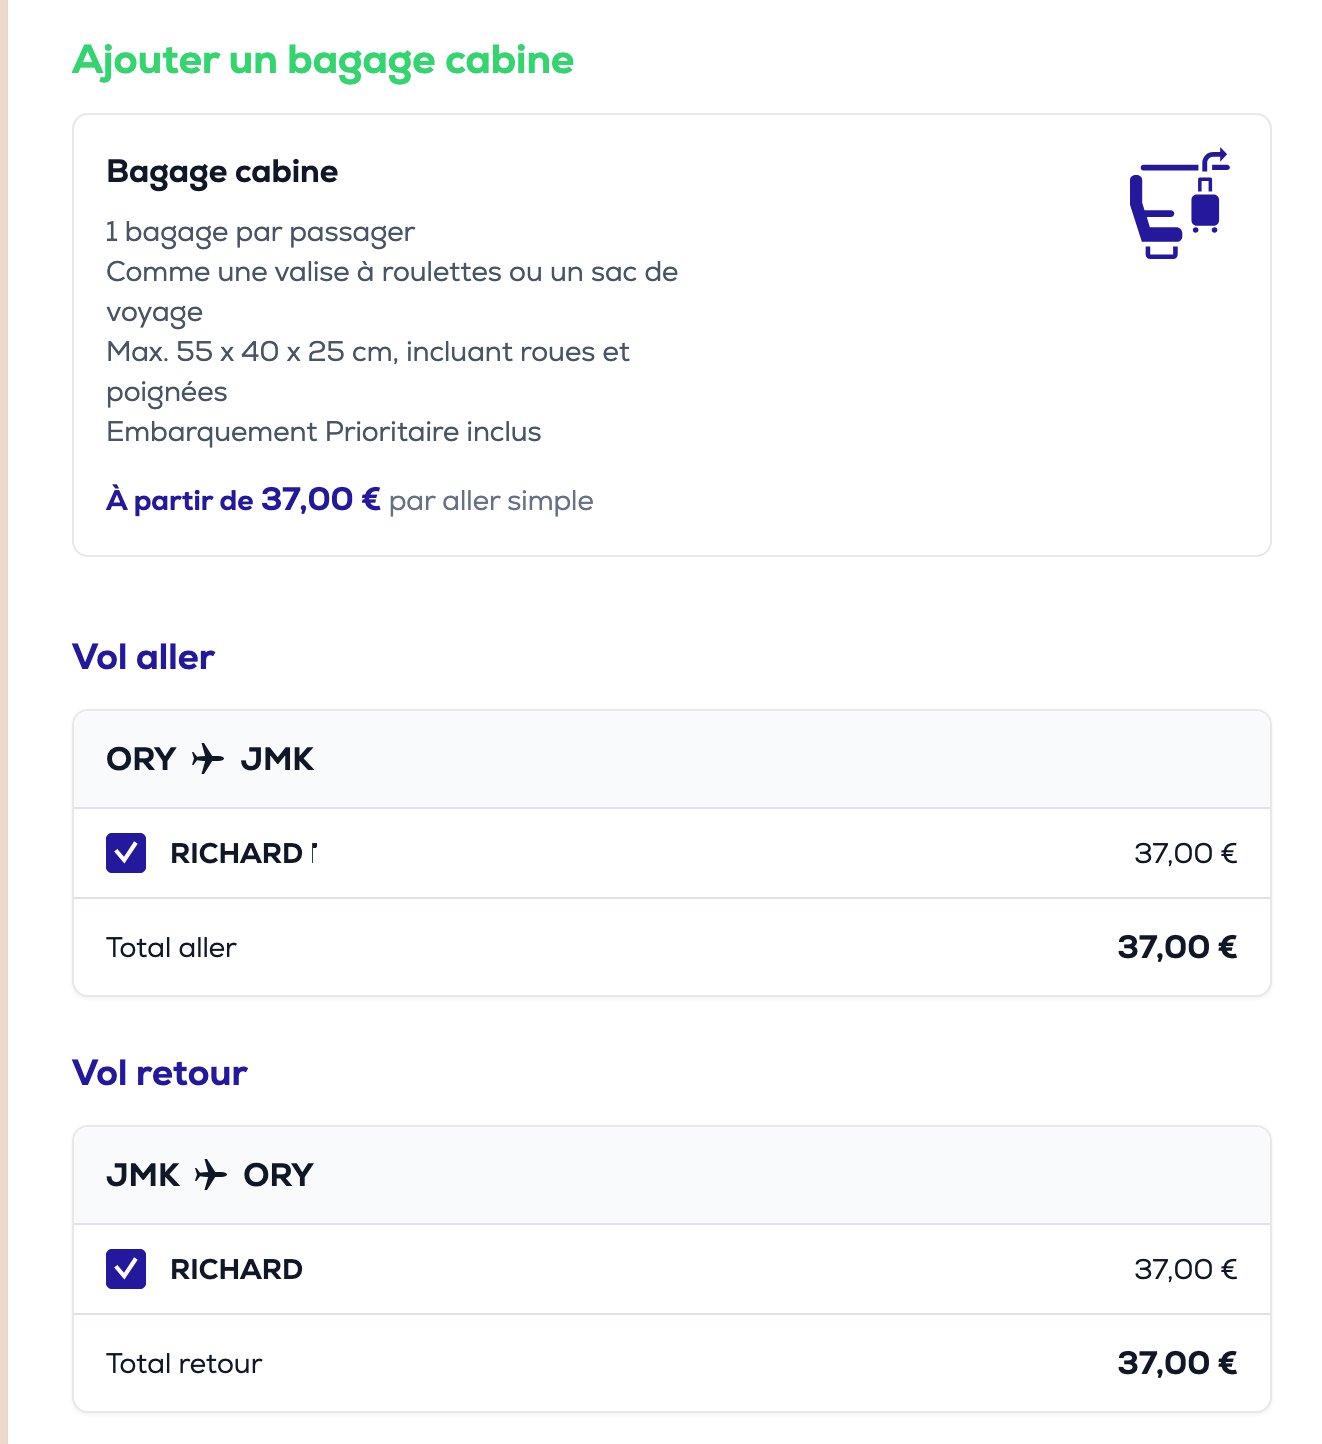
Task: Uncheck RICHARD on the return JMK–ORY flight
Action: pyautogui.click(x=126, y=1269)
